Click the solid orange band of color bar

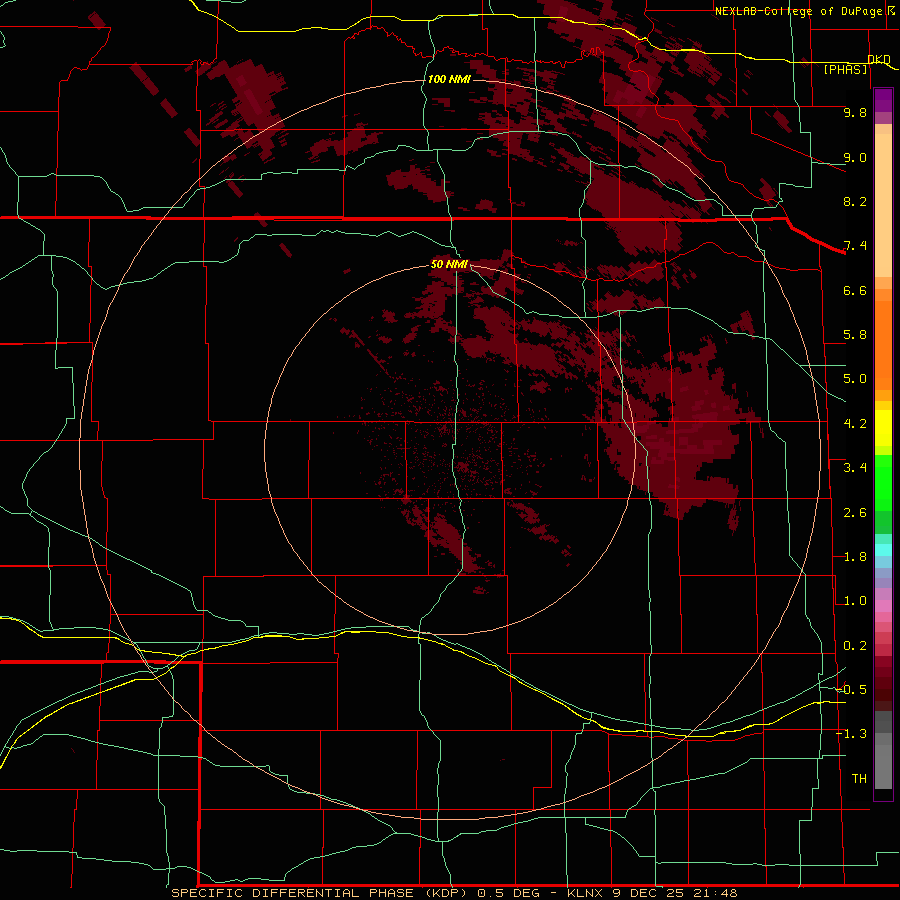click(883, 345)
